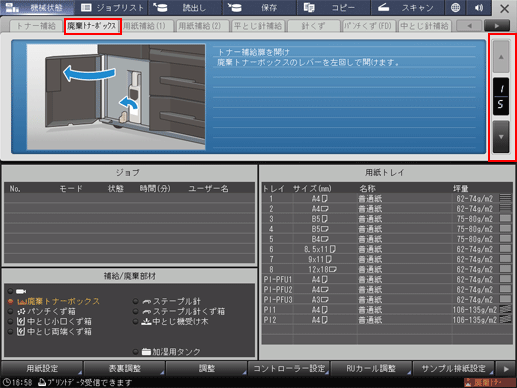Open RUカール調整 curl adjustment
The height and width of the screenshot is (388, 517).
[x=371, y=368]
